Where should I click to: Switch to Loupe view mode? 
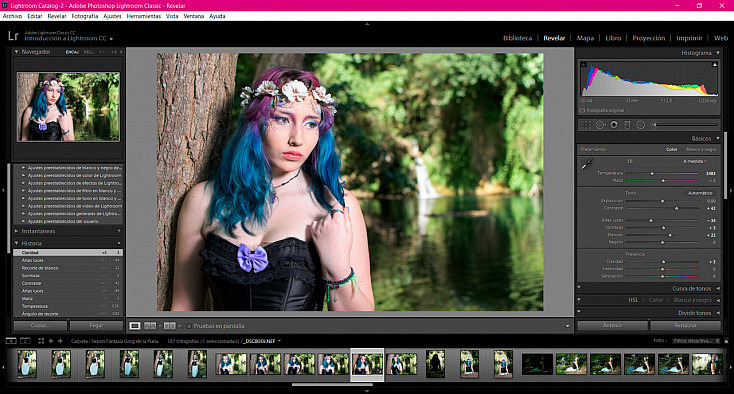click(x=135, y=326)
